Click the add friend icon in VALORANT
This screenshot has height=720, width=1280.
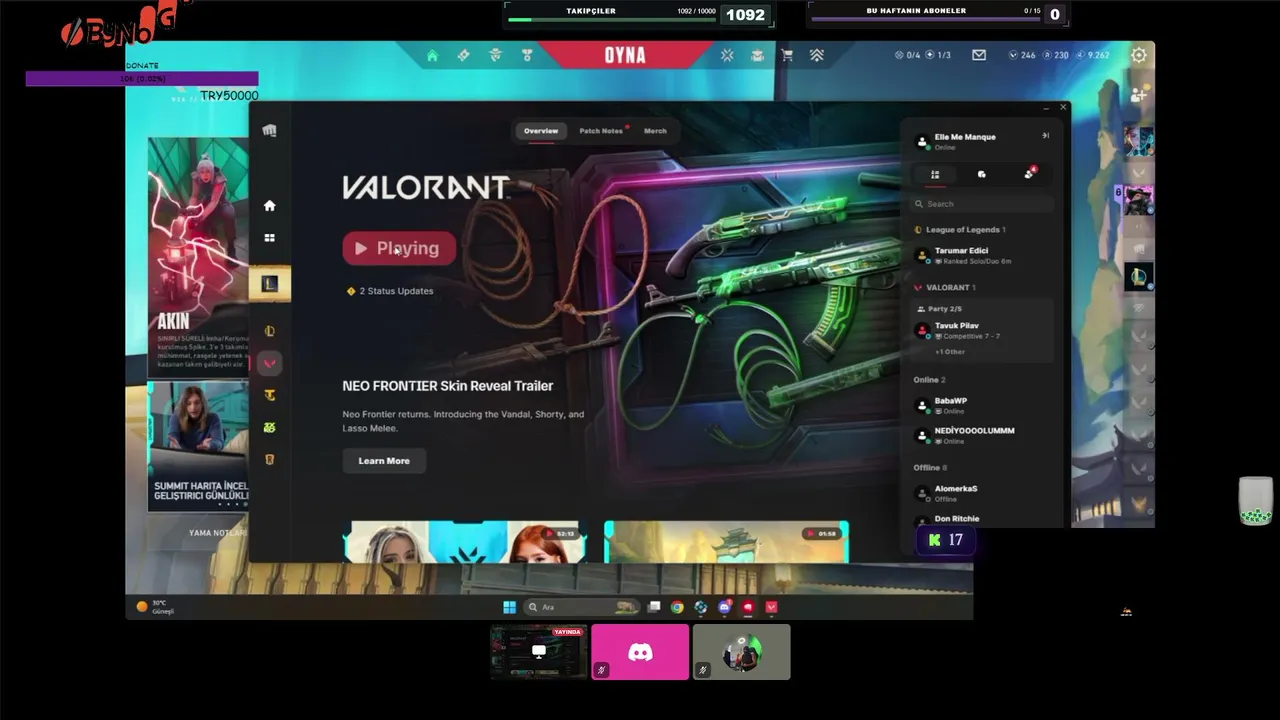tap(1138, 95)
